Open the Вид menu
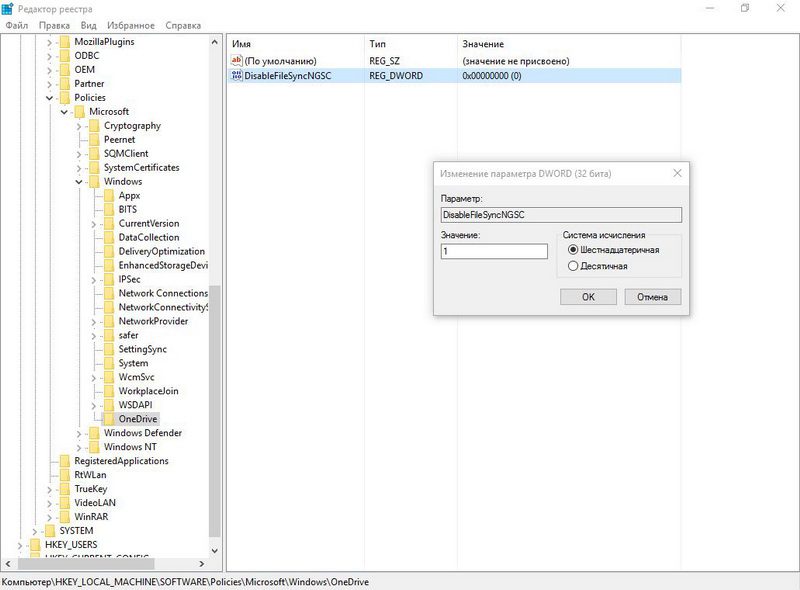The height and width of the screenshot is (590, 800). 88,25
